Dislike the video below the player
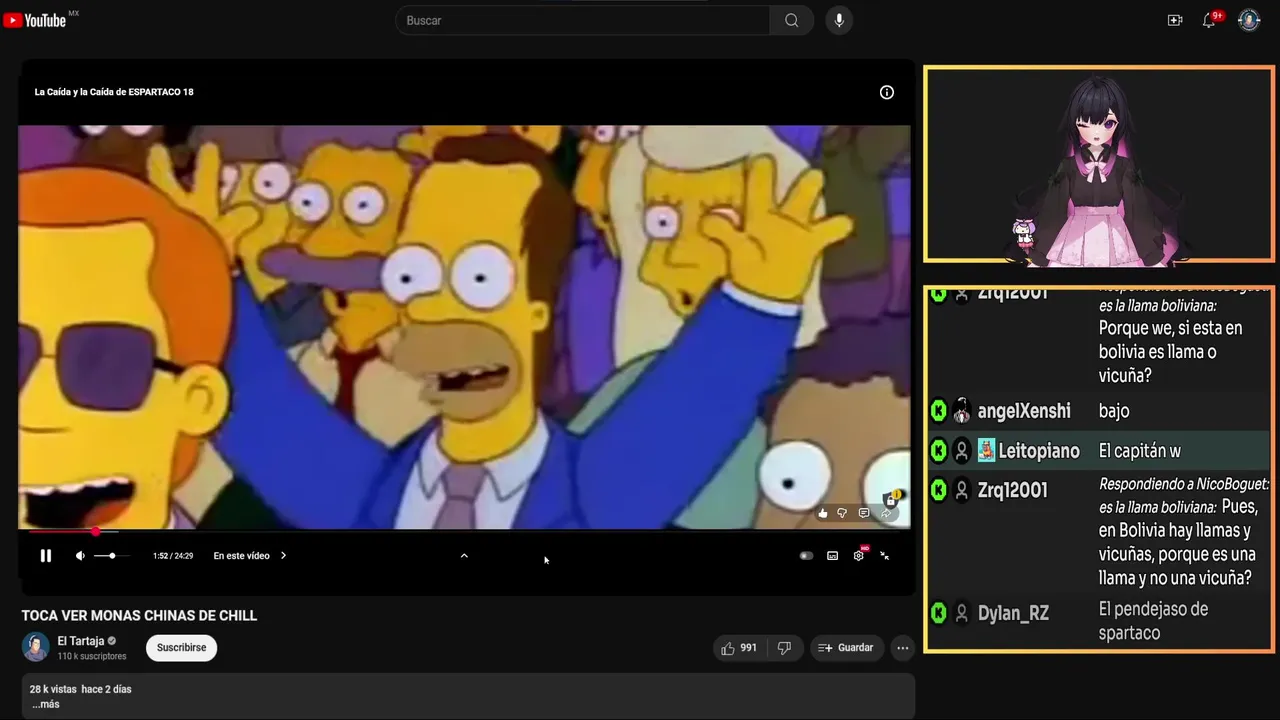This screenshot has height=720, width=1280. [784, 648]
